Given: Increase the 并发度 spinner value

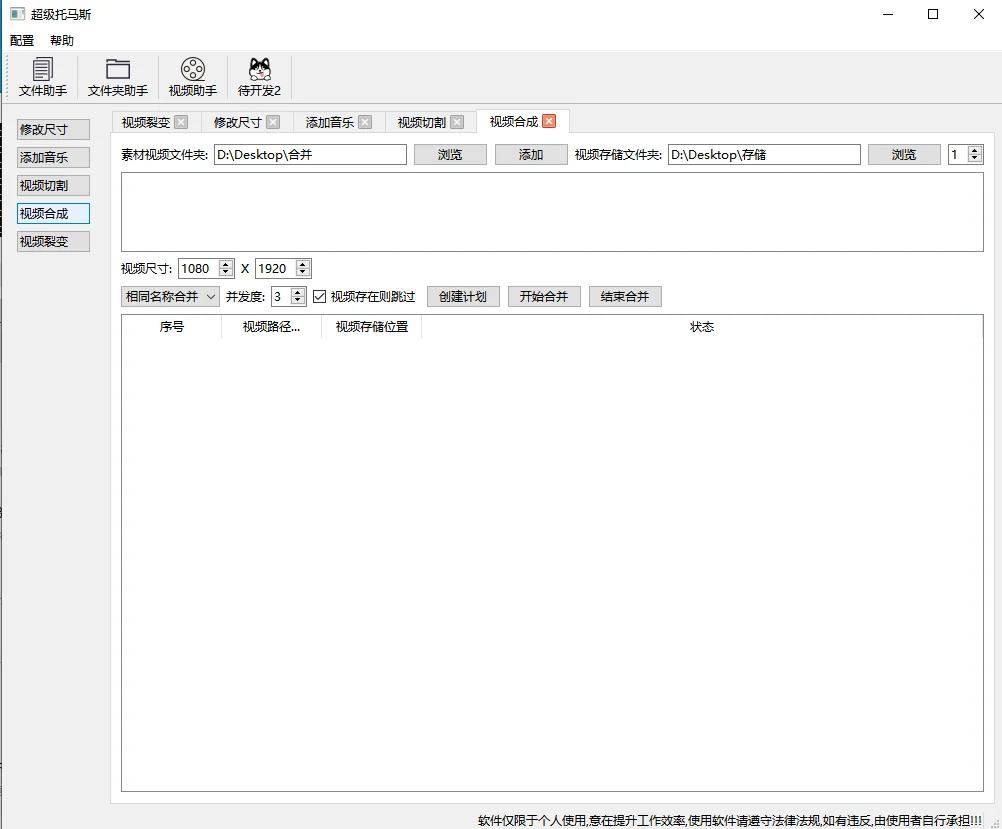Looking at the screenshot, I should point(297,292).
